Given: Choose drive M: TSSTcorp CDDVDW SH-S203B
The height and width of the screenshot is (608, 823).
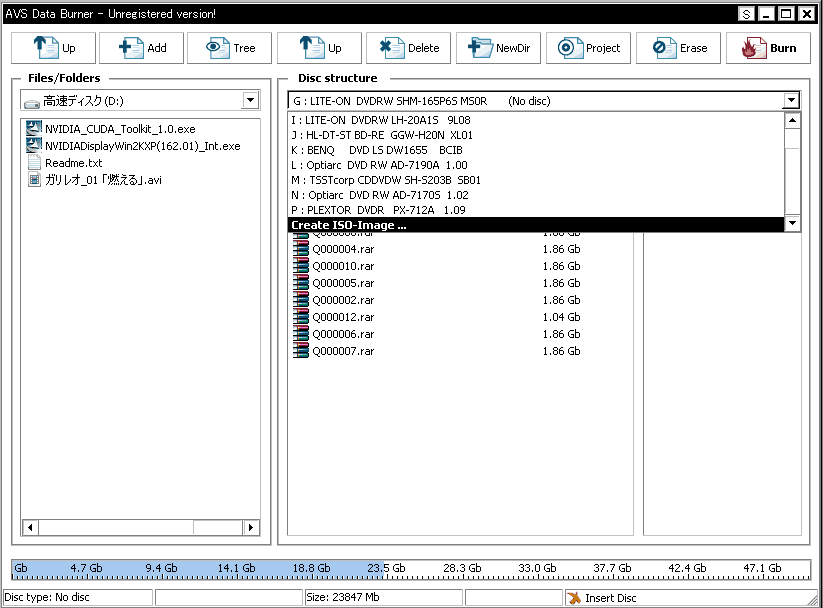Looking at the screenshot, I should point(535,180).
